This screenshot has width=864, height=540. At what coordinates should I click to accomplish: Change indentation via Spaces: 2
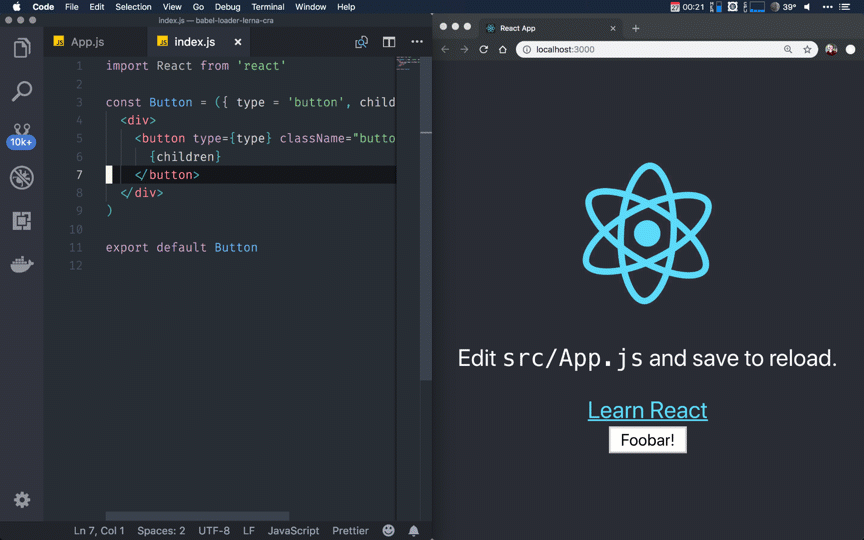pyautogui.click(x=161, y=531)
